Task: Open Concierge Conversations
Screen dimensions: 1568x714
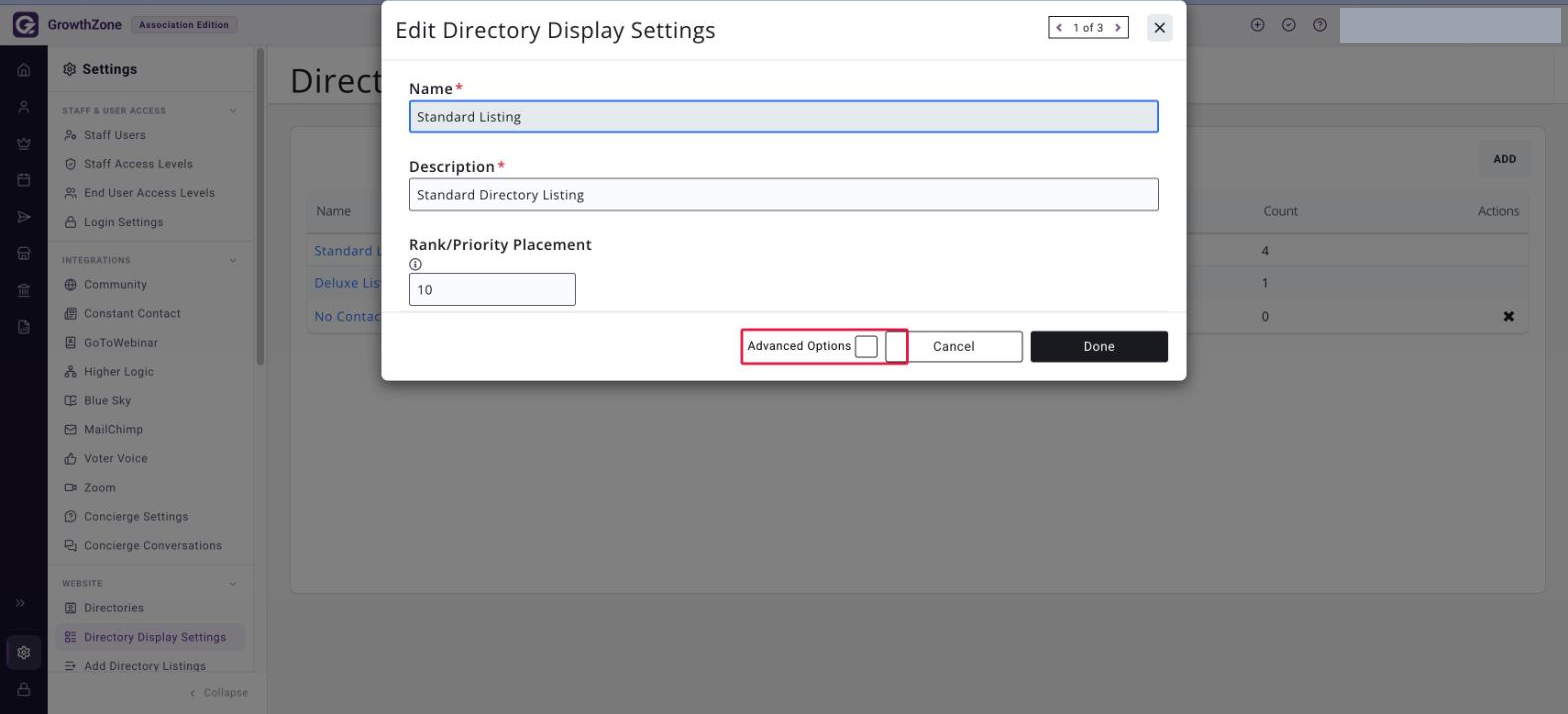Action: tap(153, 546)
